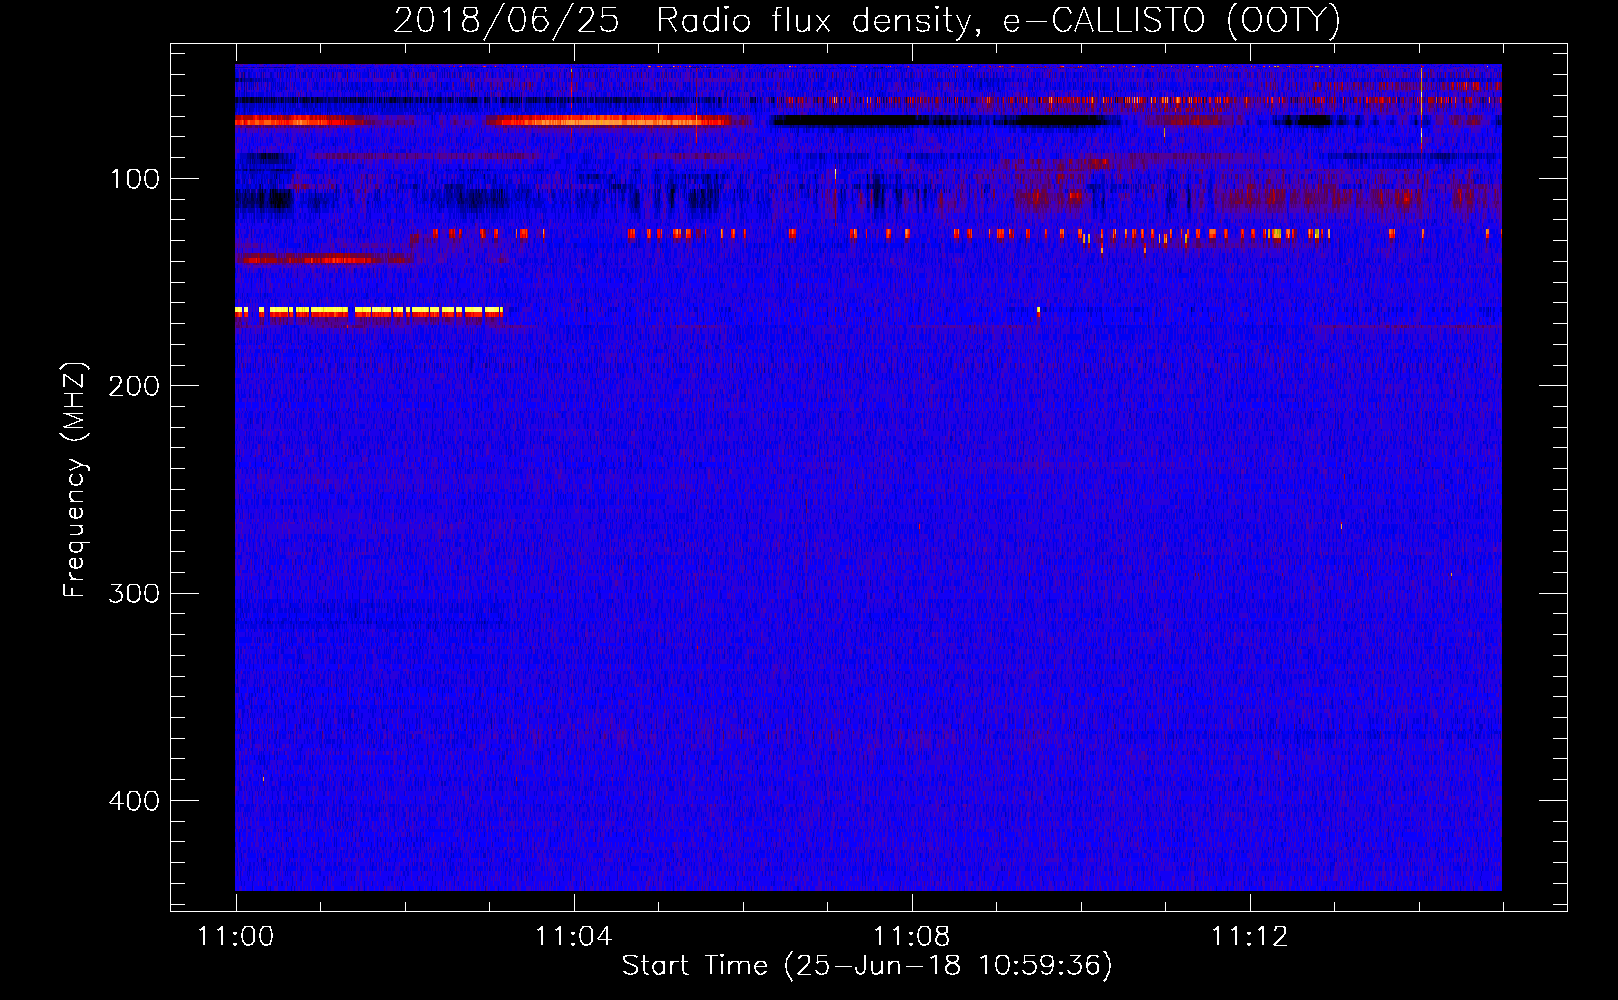
Task: Click the 11:12 time tick label
Action: point(1249,937)
